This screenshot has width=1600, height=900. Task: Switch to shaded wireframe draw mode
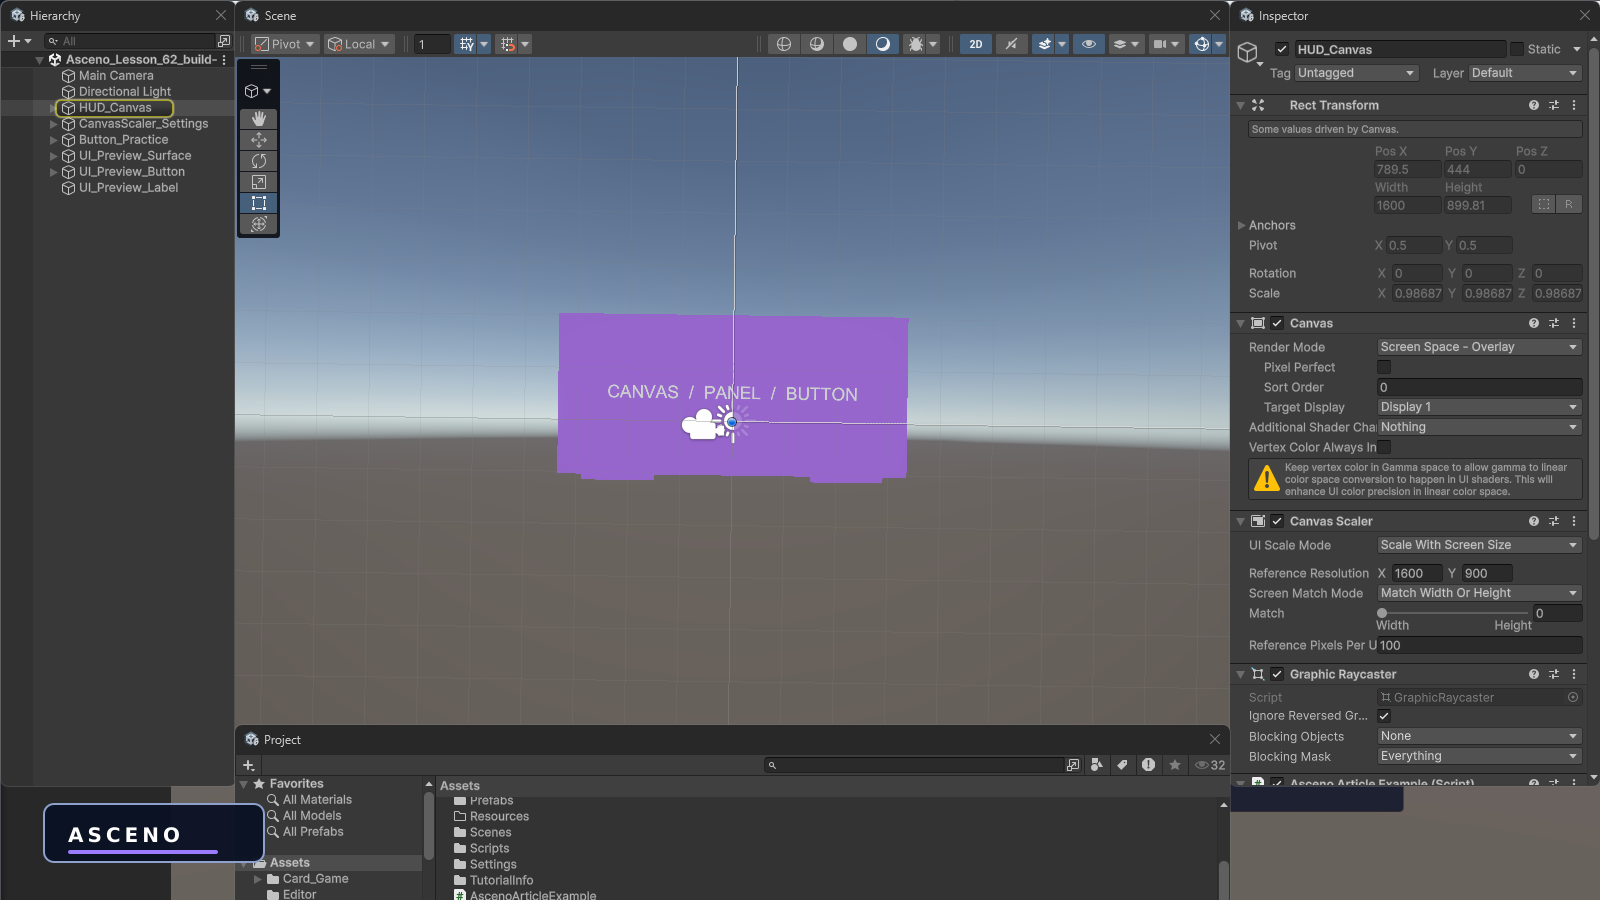pyautogui.click(x=817, y=44)
